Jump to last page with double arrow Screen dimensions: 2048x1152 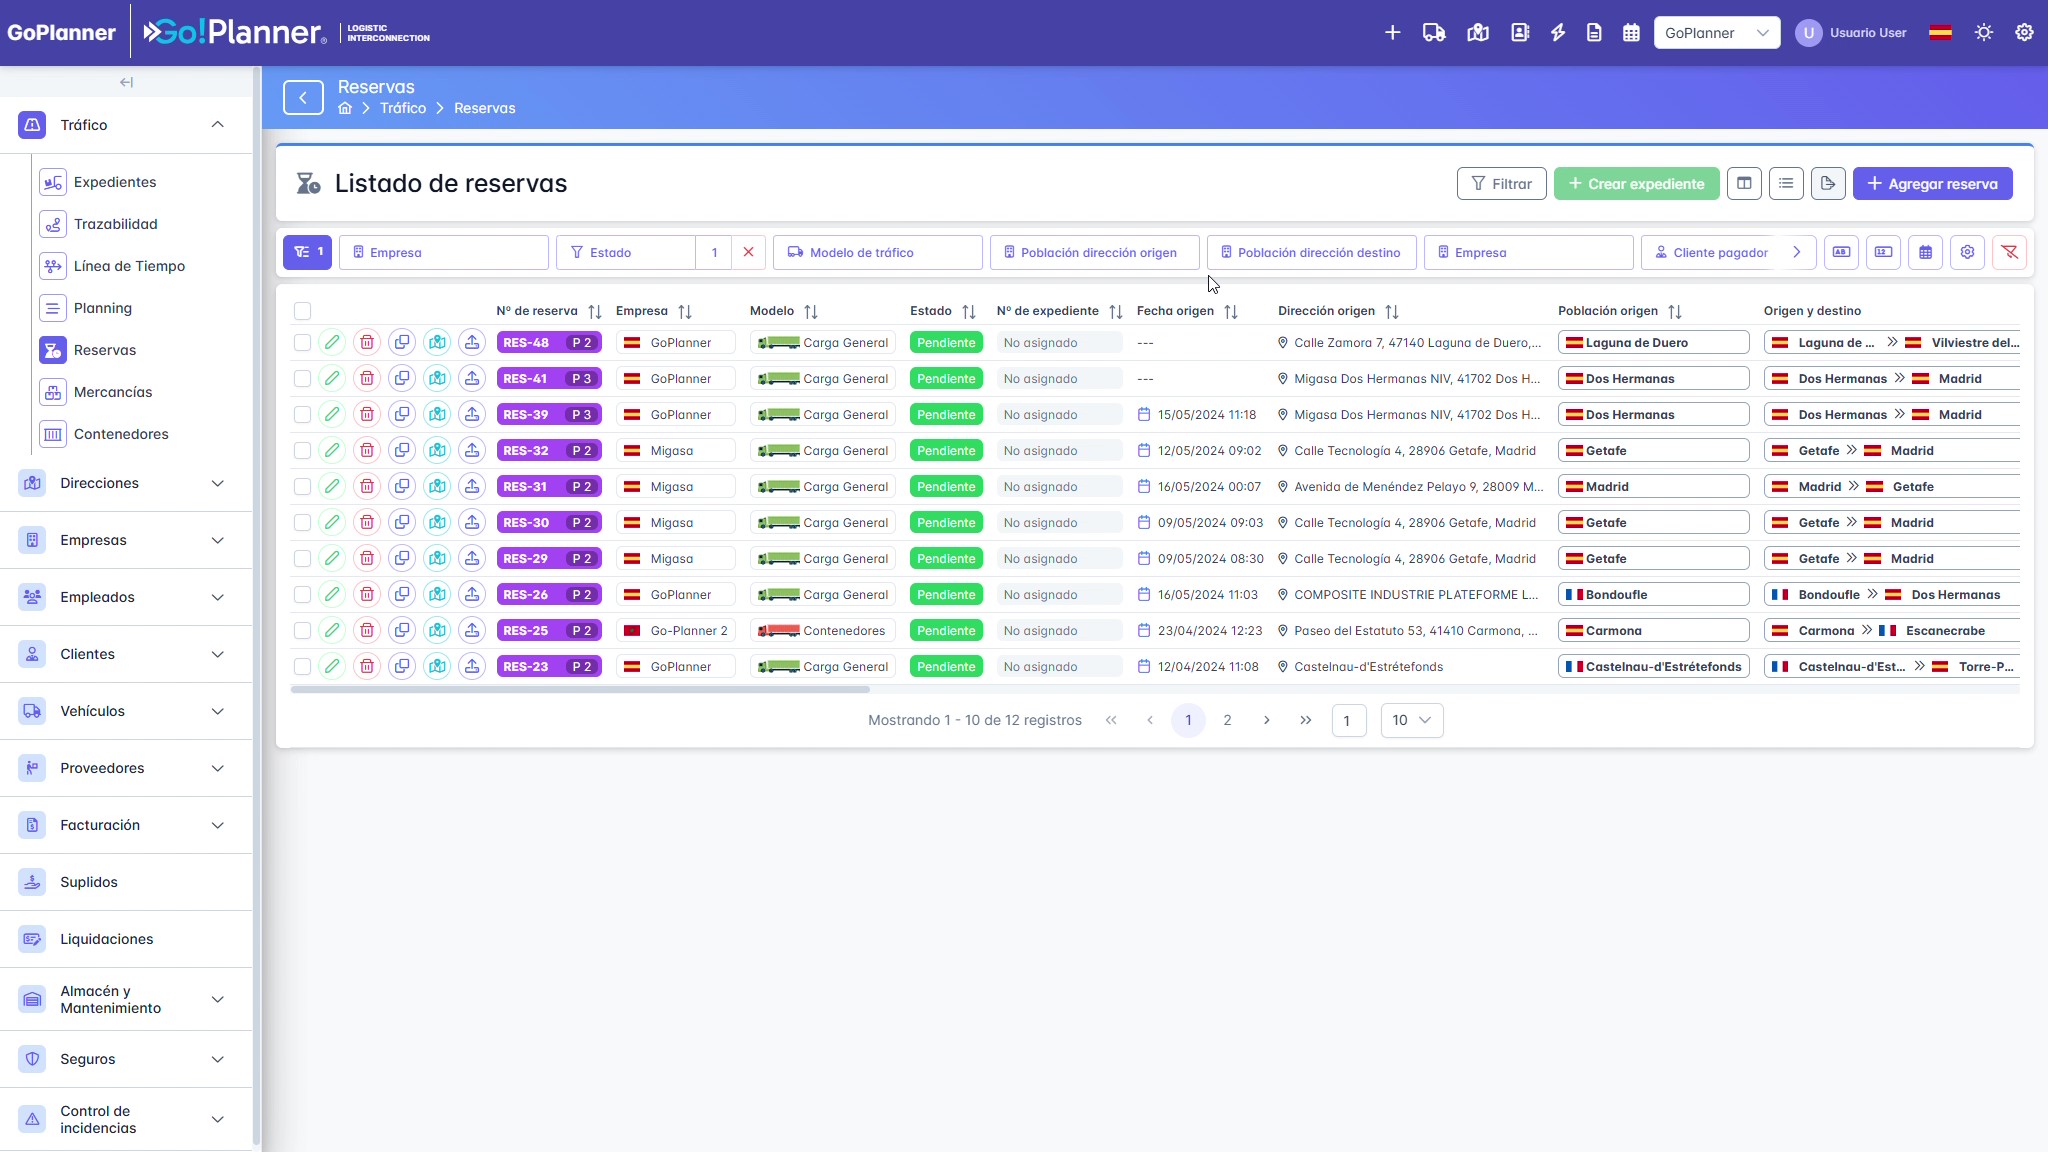point(1305,721)
